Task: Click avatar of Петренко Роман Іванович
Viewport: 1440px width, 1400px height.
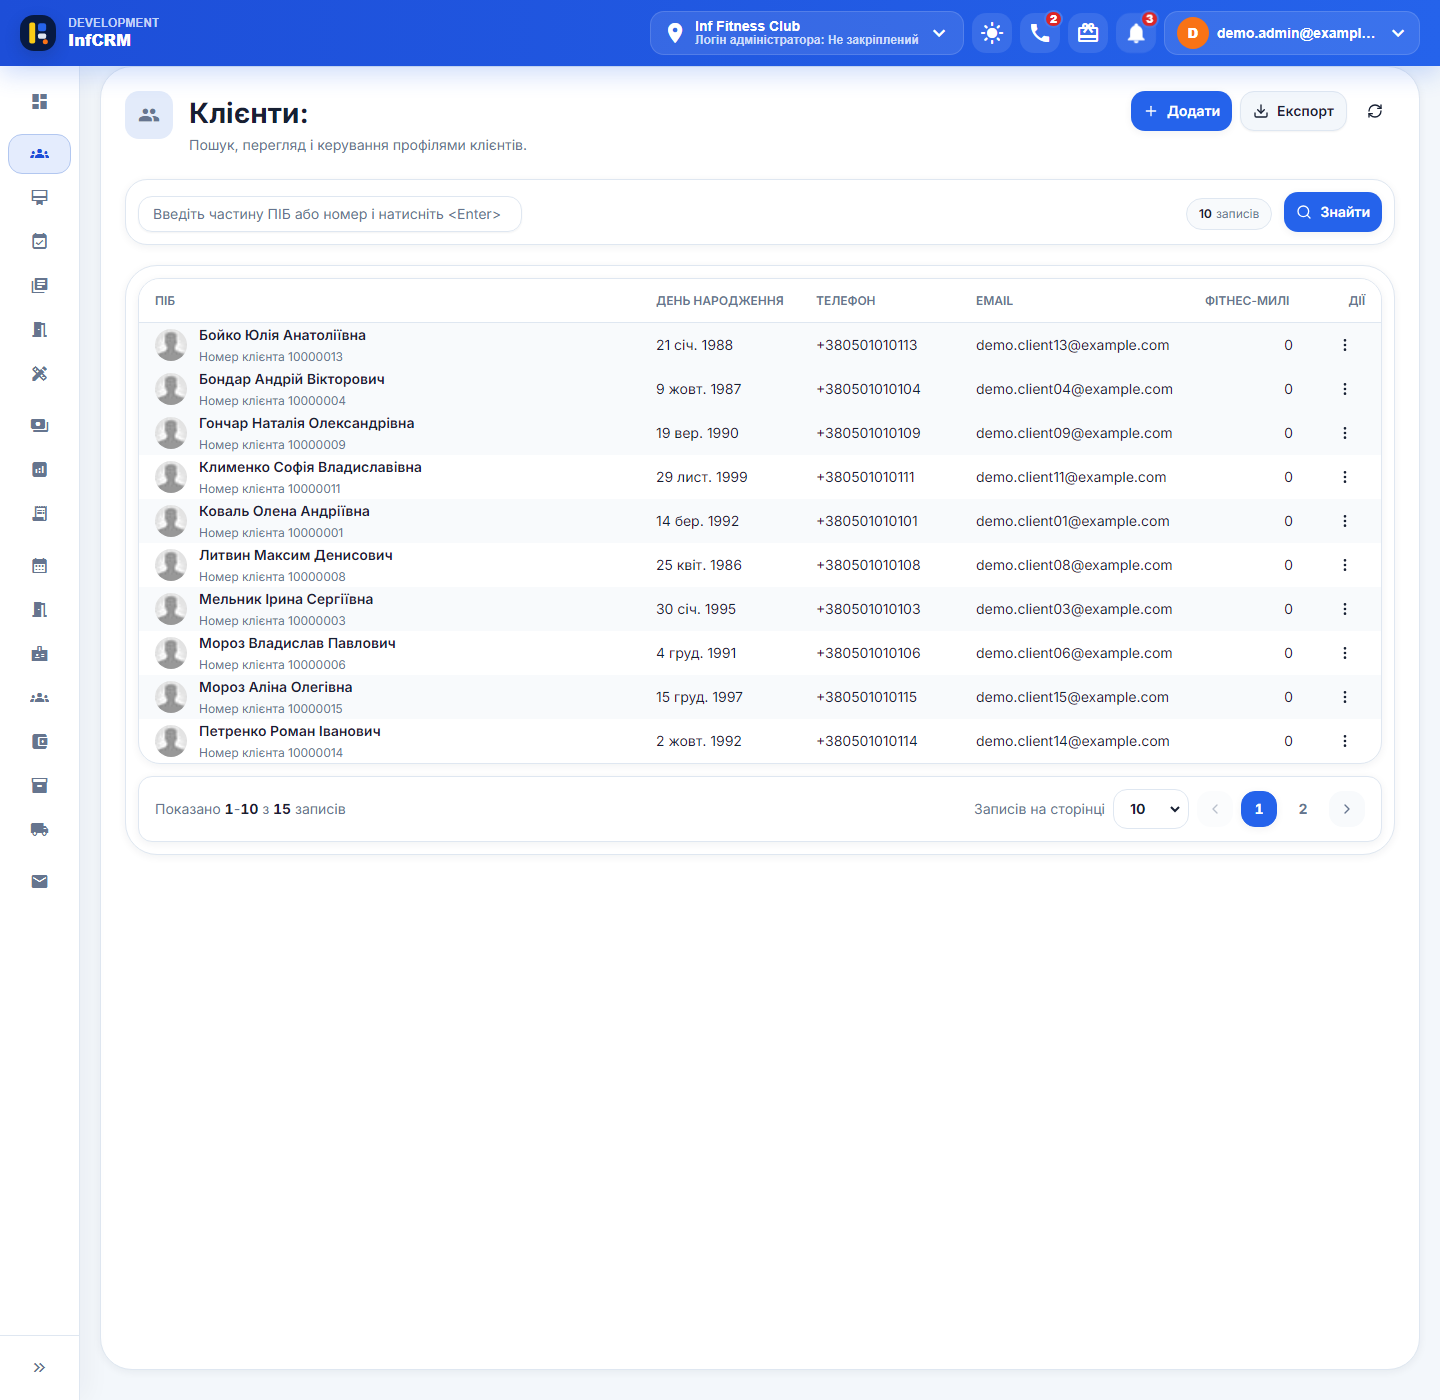Action: coord(171,741)
